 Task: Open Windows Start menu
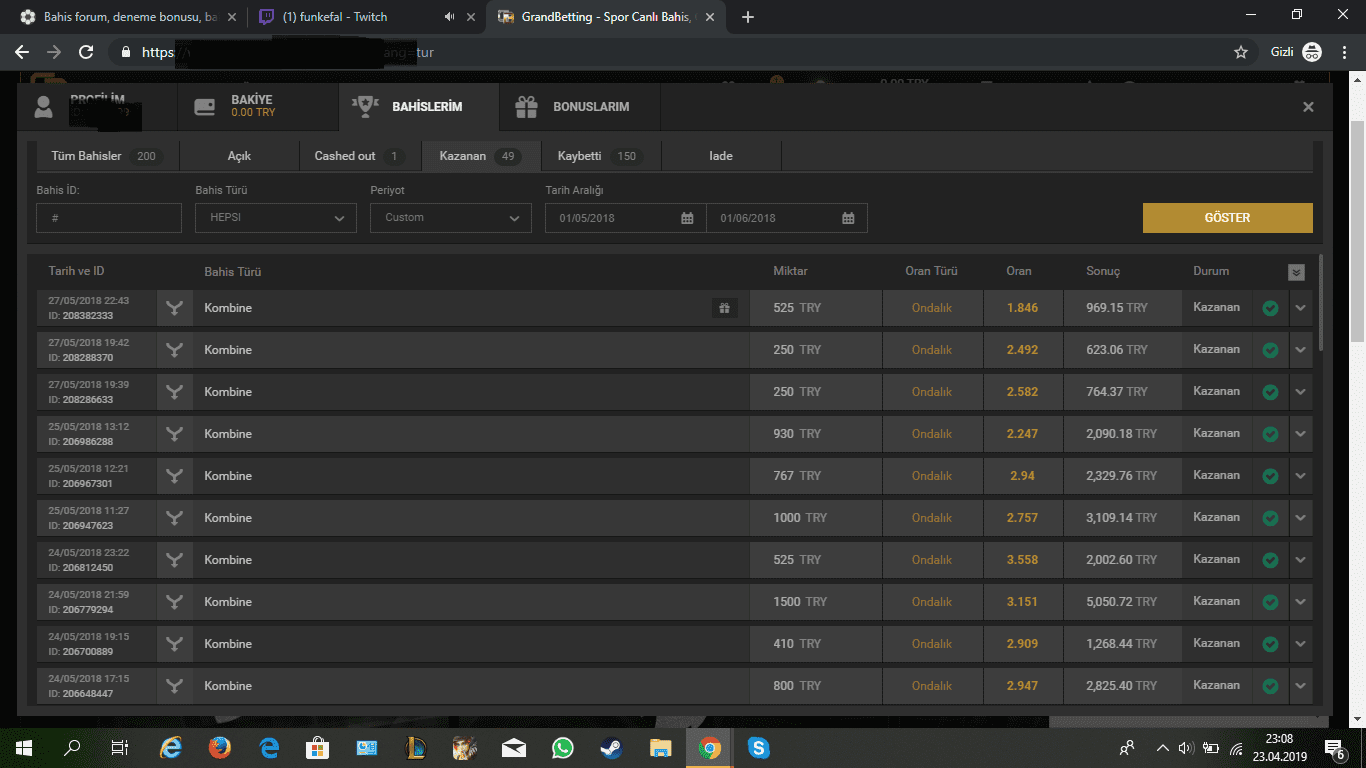coord(23,748)
